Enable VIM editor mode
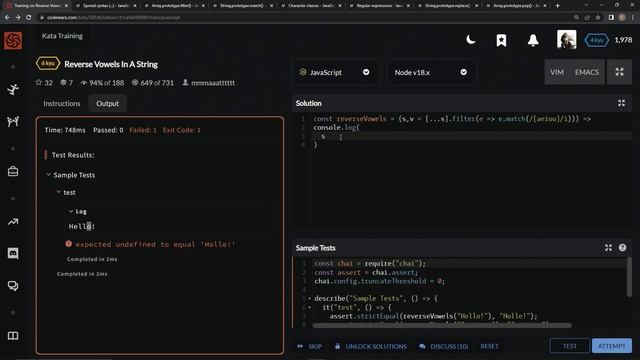640x360 pixels. tap(557, 72)
